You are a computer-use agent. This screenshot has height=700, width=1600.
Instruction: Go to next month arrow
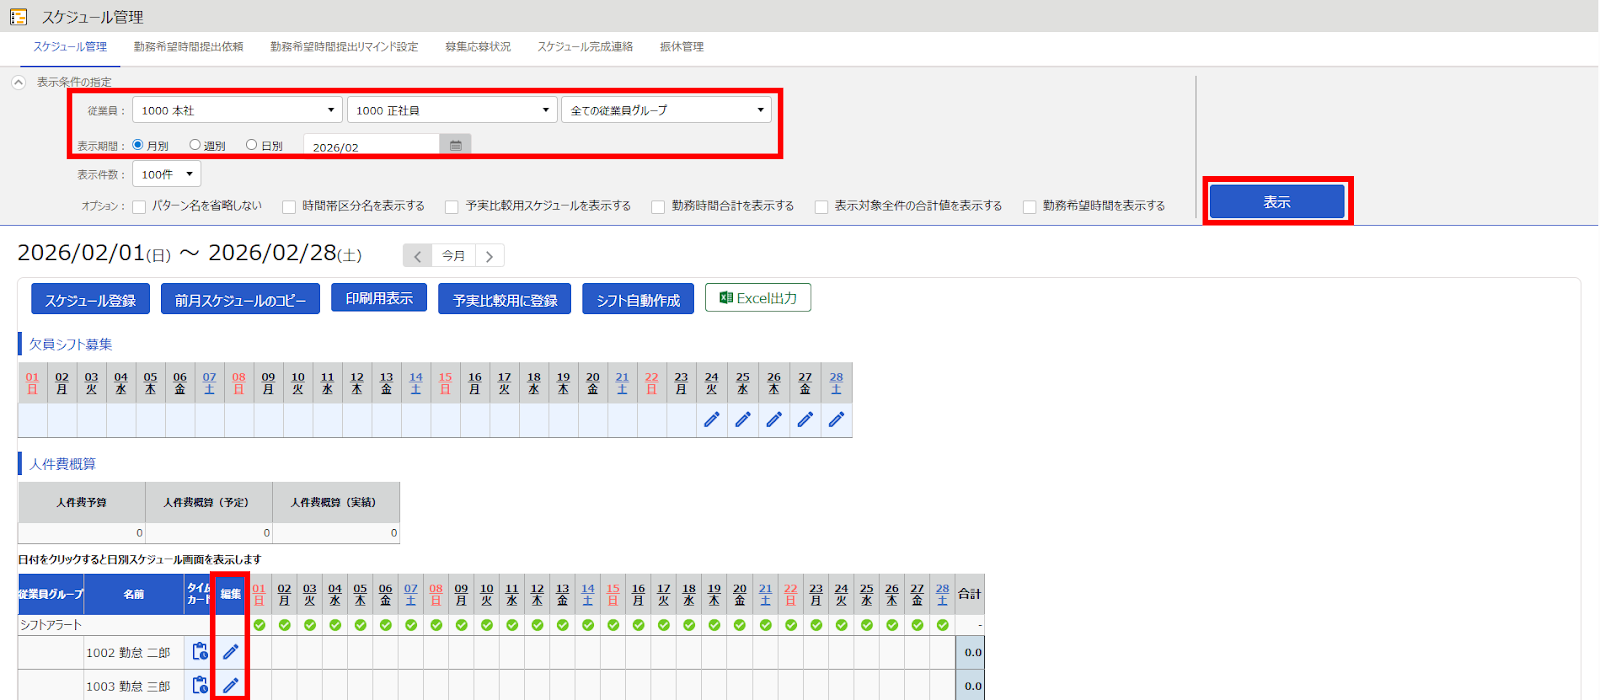pos(489,256)
